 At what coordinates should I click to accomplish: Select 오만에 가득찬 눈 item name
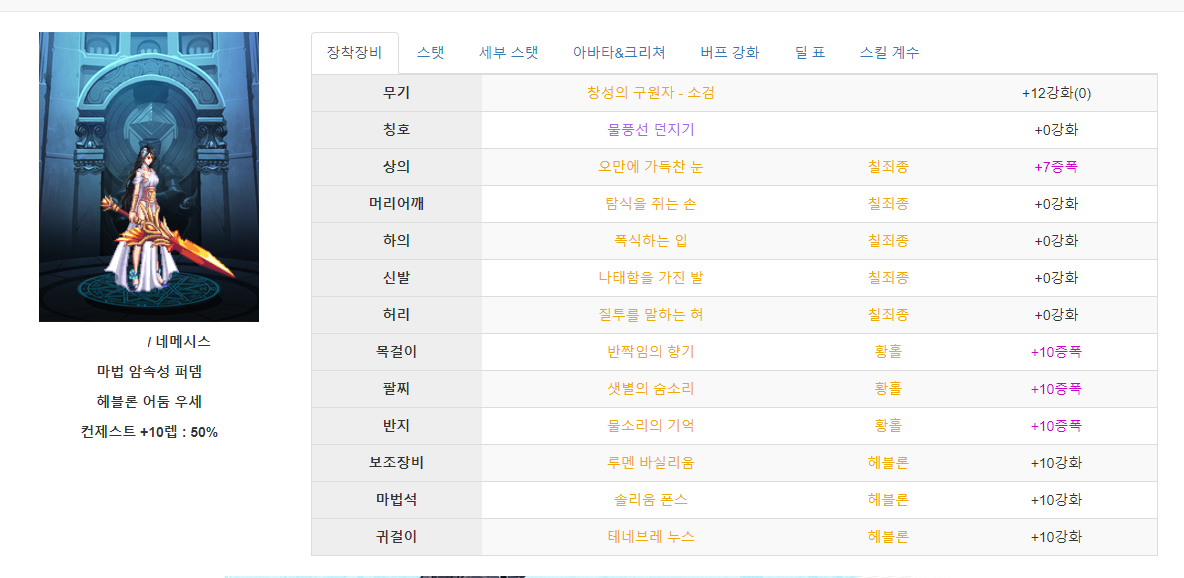pyautogui.click(x=651, y=167)
